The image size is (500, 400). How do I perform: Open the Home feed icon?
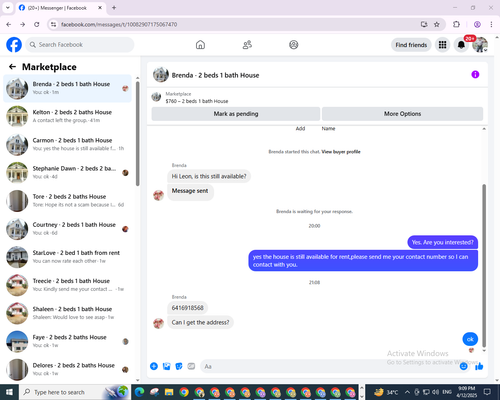pyautogui.click(x=200, y=45)
